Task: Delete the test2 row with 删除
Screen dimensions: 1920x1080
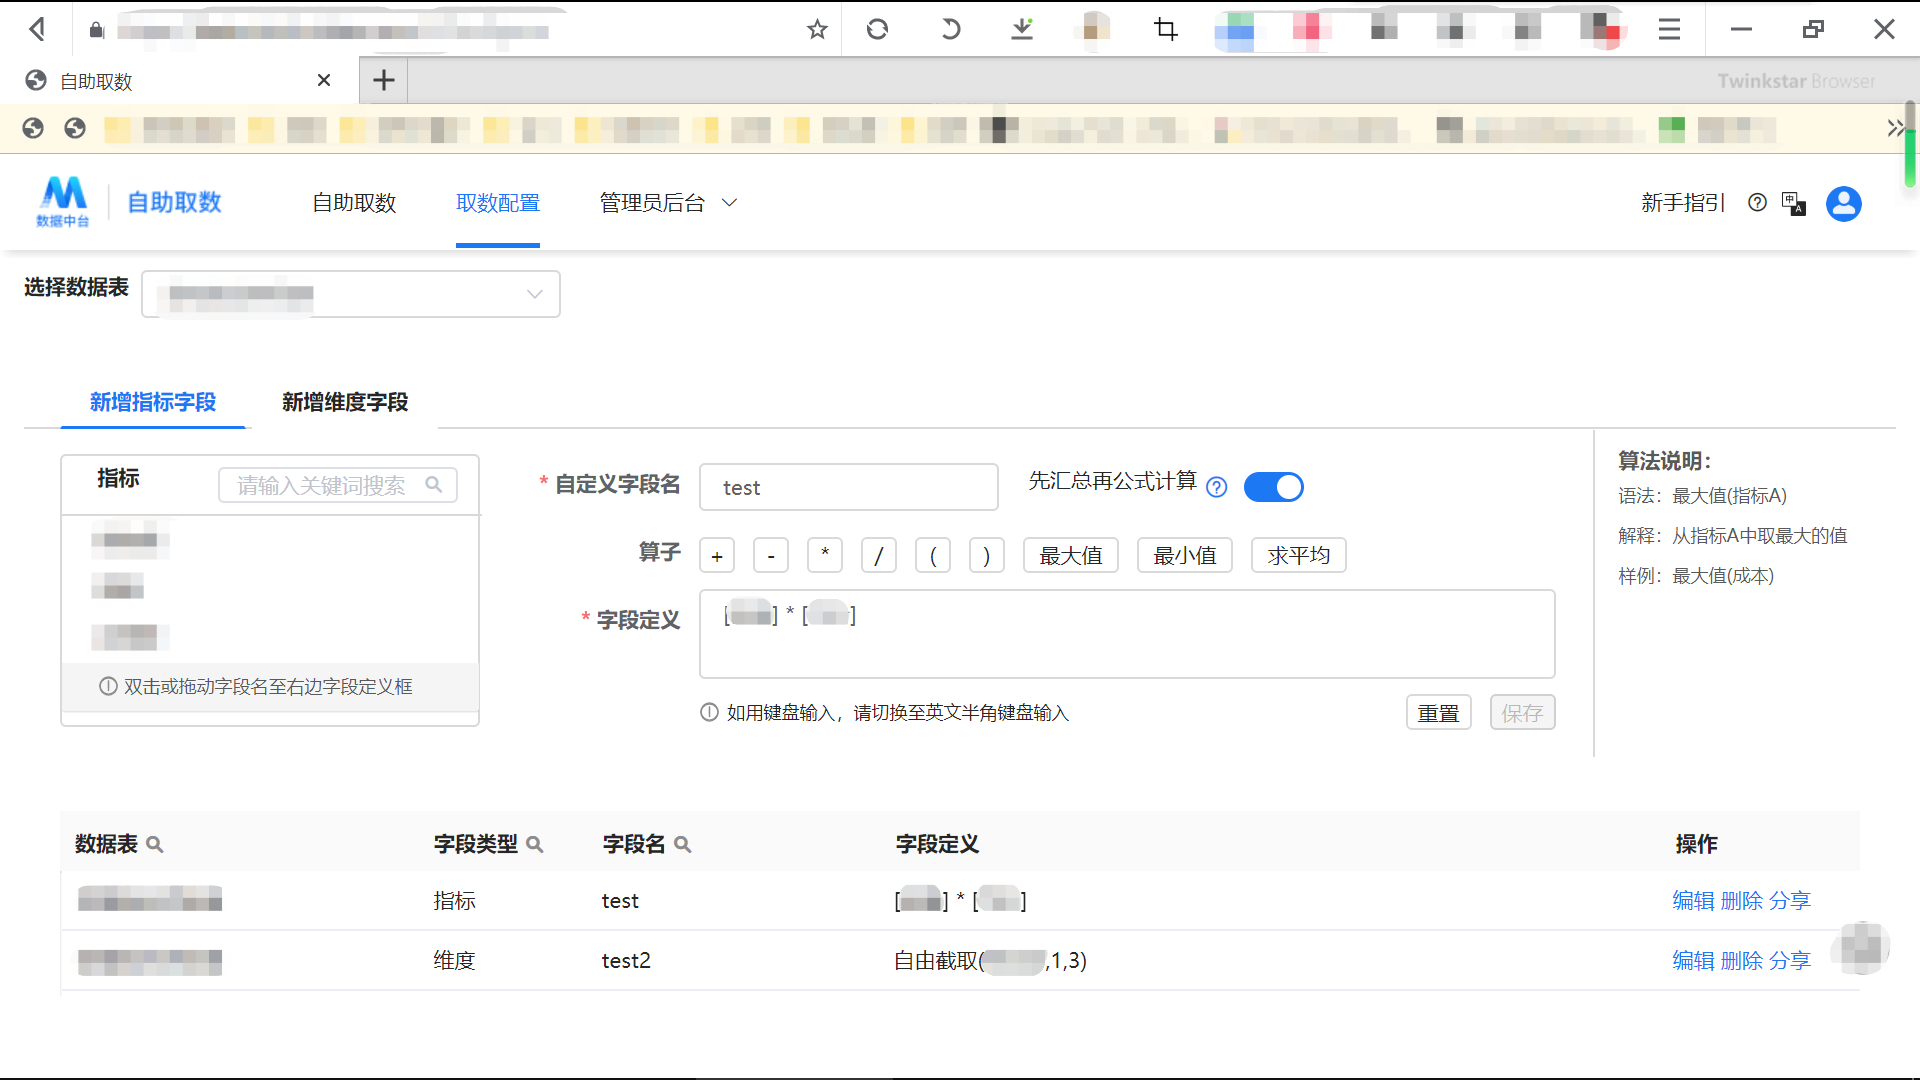Action: tap(1742, 960)
